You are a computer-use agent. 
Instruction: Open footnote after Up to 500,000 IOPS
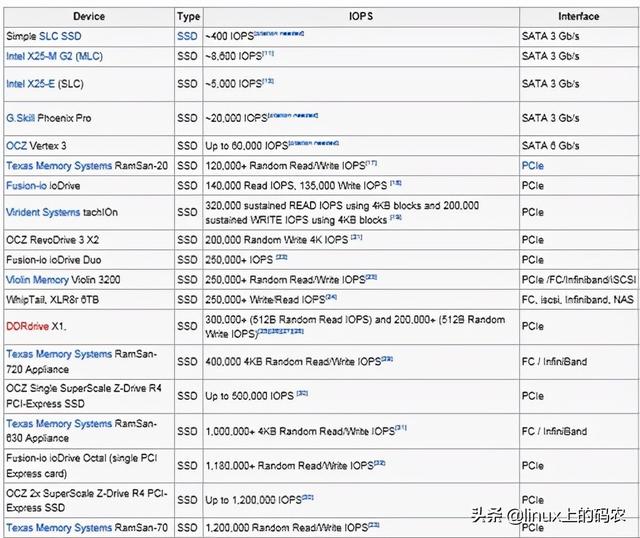coord(302,393)
